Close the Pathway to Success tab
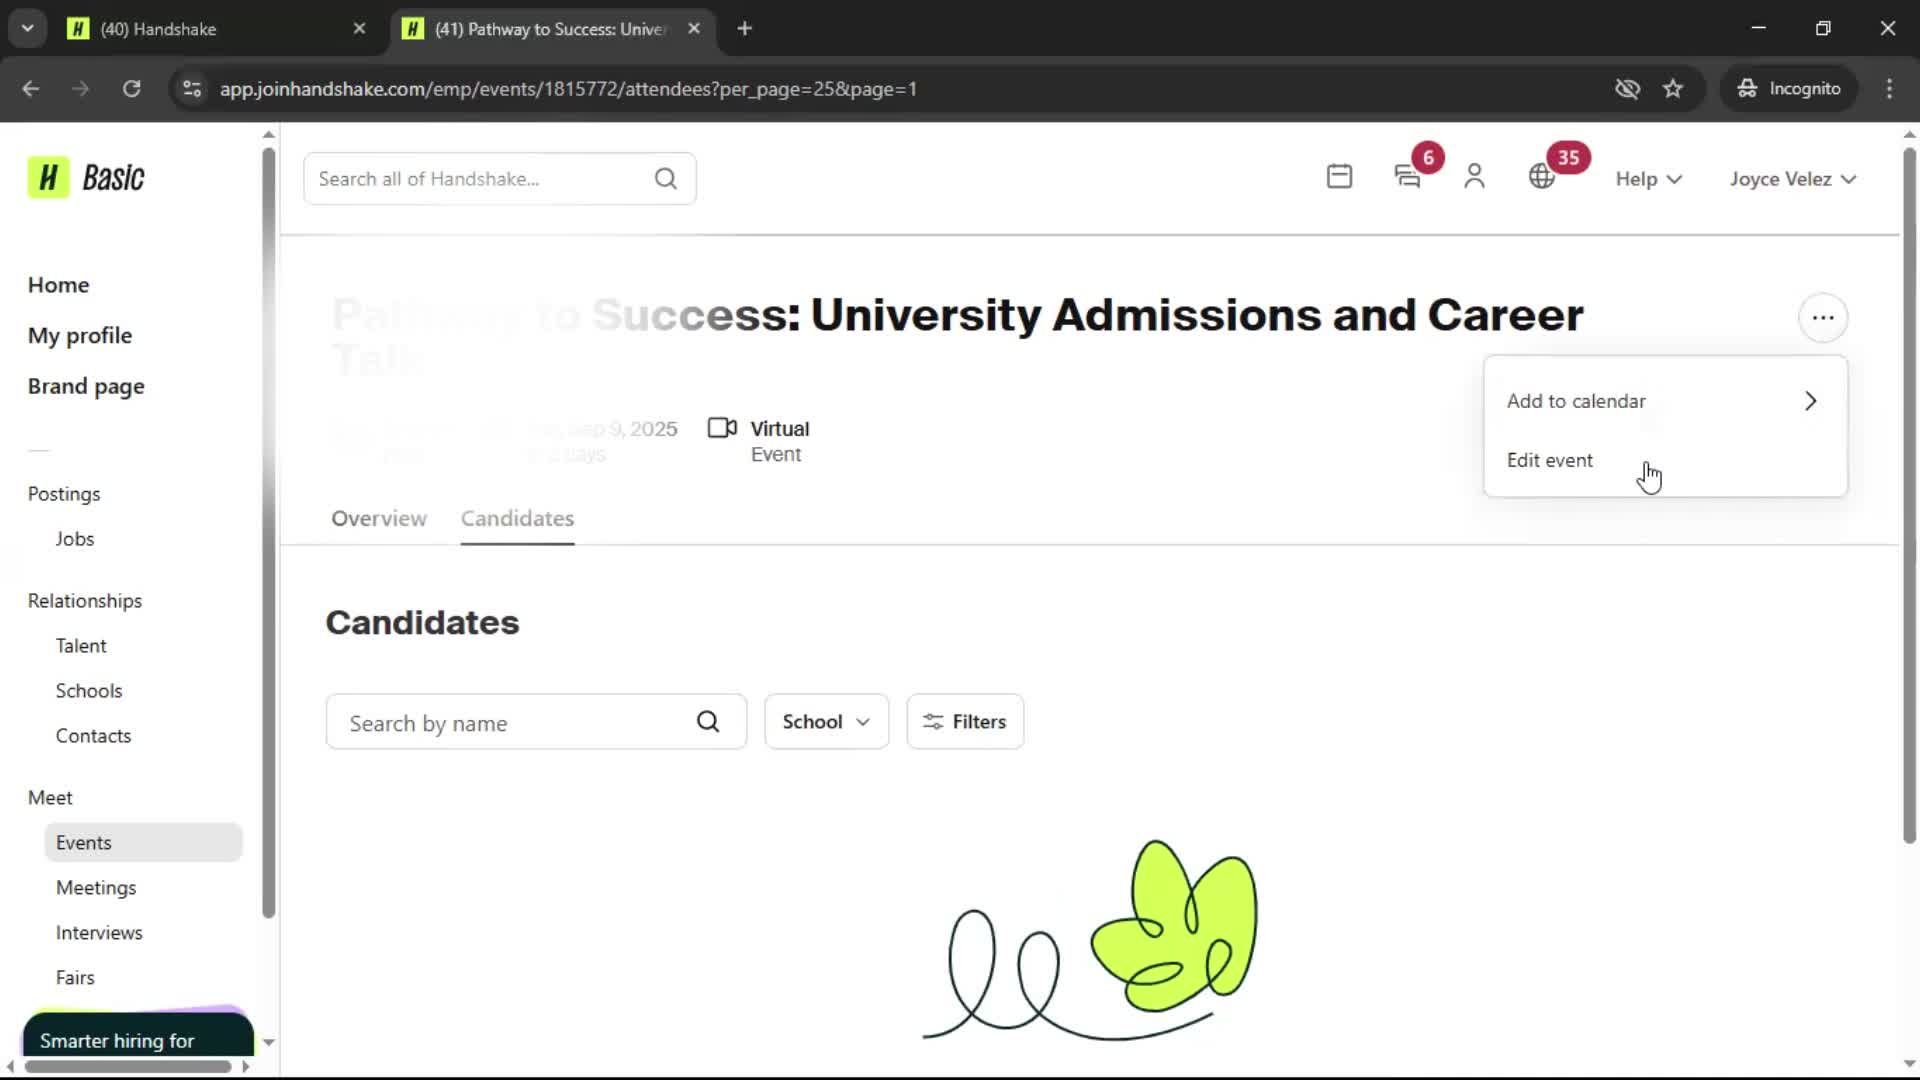 pos(694,29)
